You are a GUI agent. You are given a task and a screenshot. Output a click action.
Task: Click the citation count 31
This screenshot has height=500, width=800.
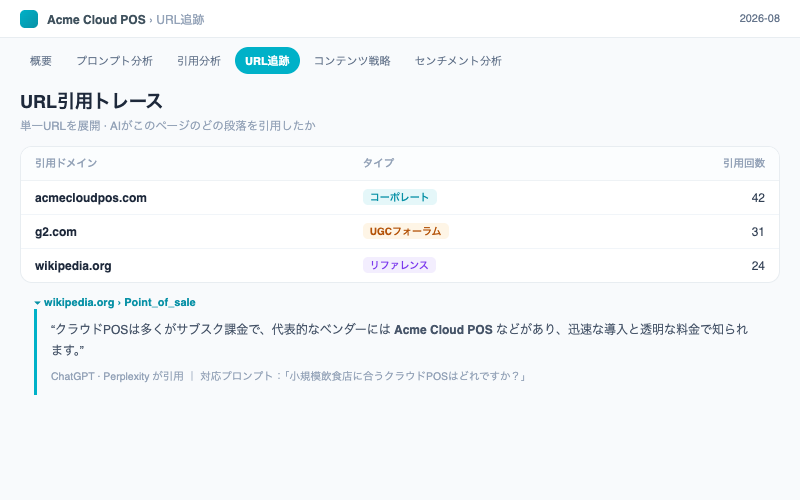coord(758,232)
